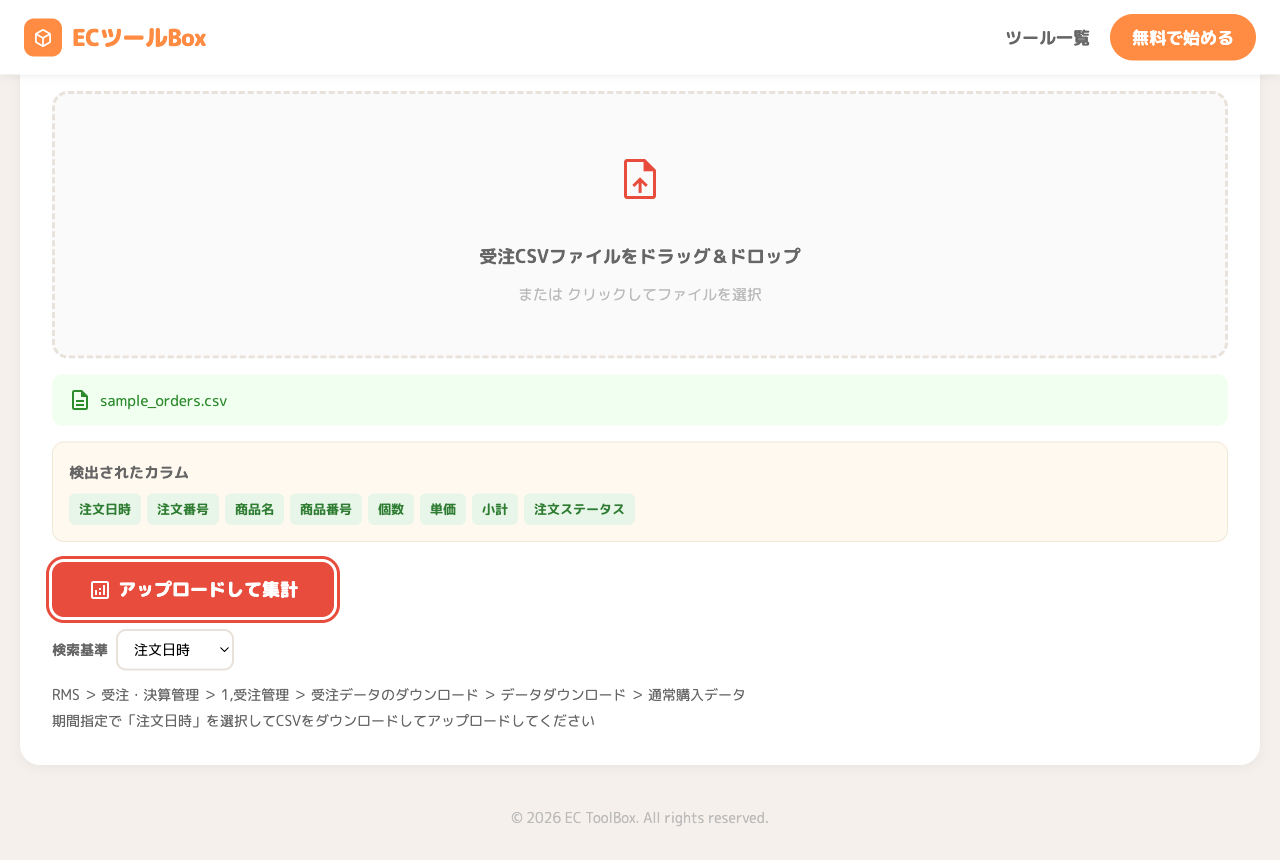The height and width of the screenshot is (860, 1280).
Task: Click the sample_orders.csv file name
Action: pyautogui.click(x=163, y=400)
